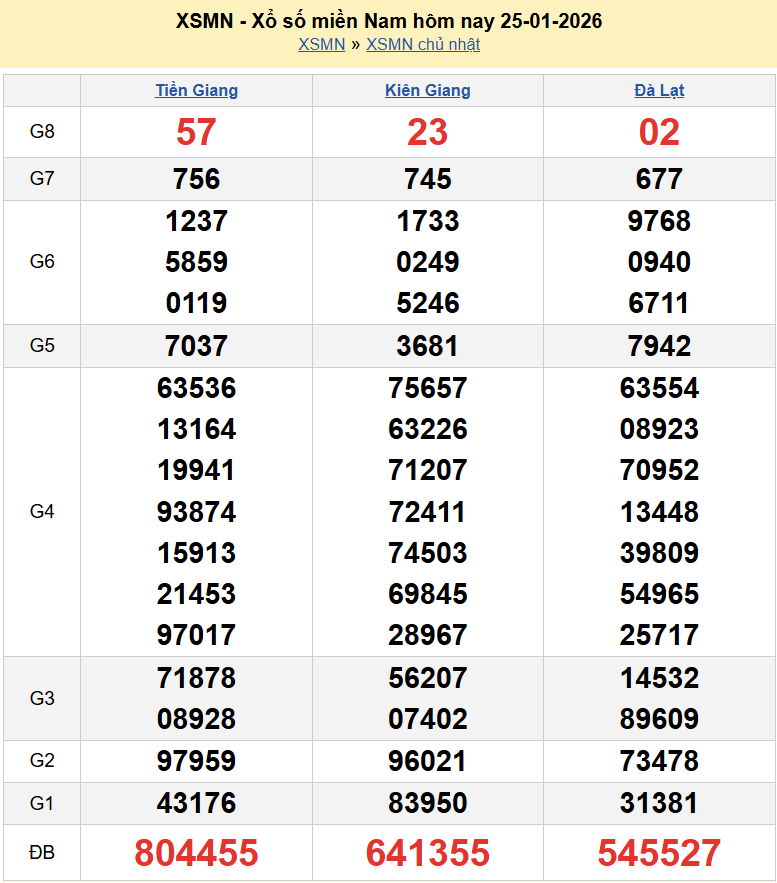The image size is (777, 883).
Task: Click Đà Lạt special prize 545527
Action: pos(659,853)
